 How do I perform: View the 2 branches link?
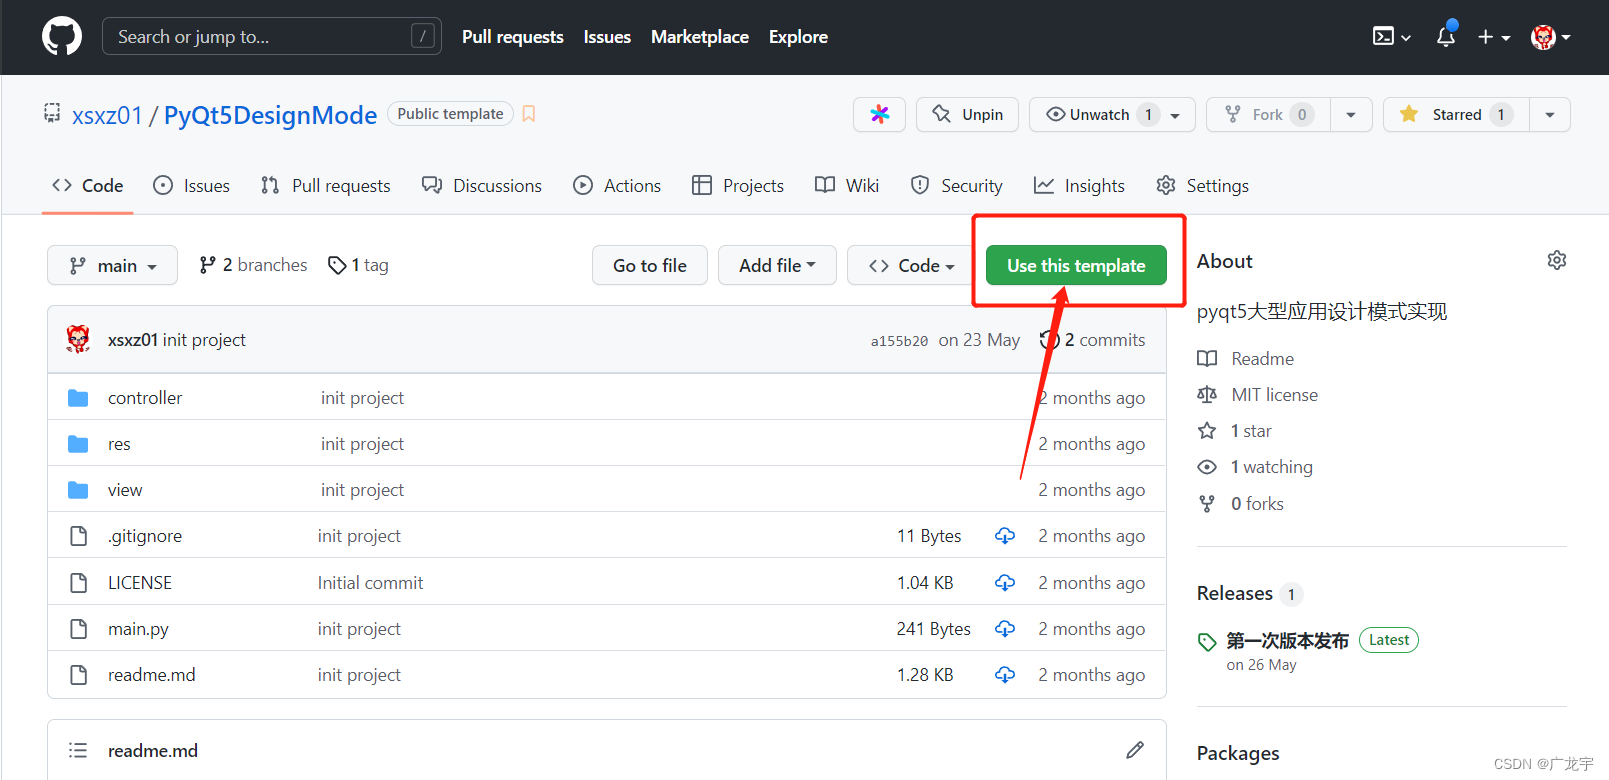click(x=253, y=265)
